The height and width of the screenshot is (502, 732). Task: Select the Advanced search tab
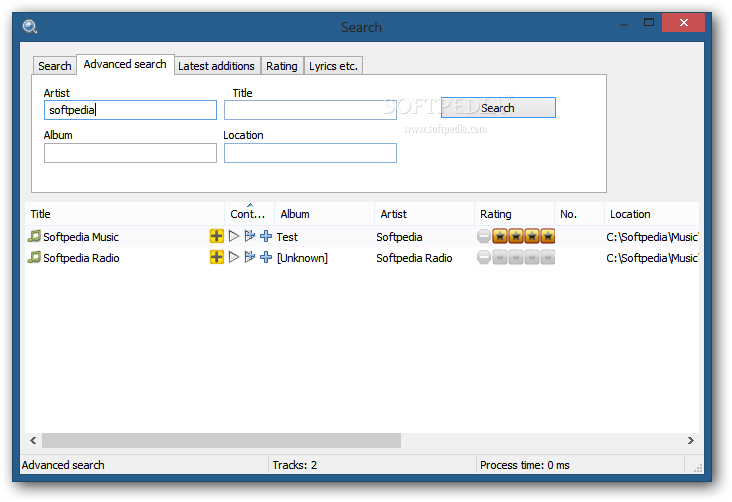pyautogui.click(x=125, y=64)
